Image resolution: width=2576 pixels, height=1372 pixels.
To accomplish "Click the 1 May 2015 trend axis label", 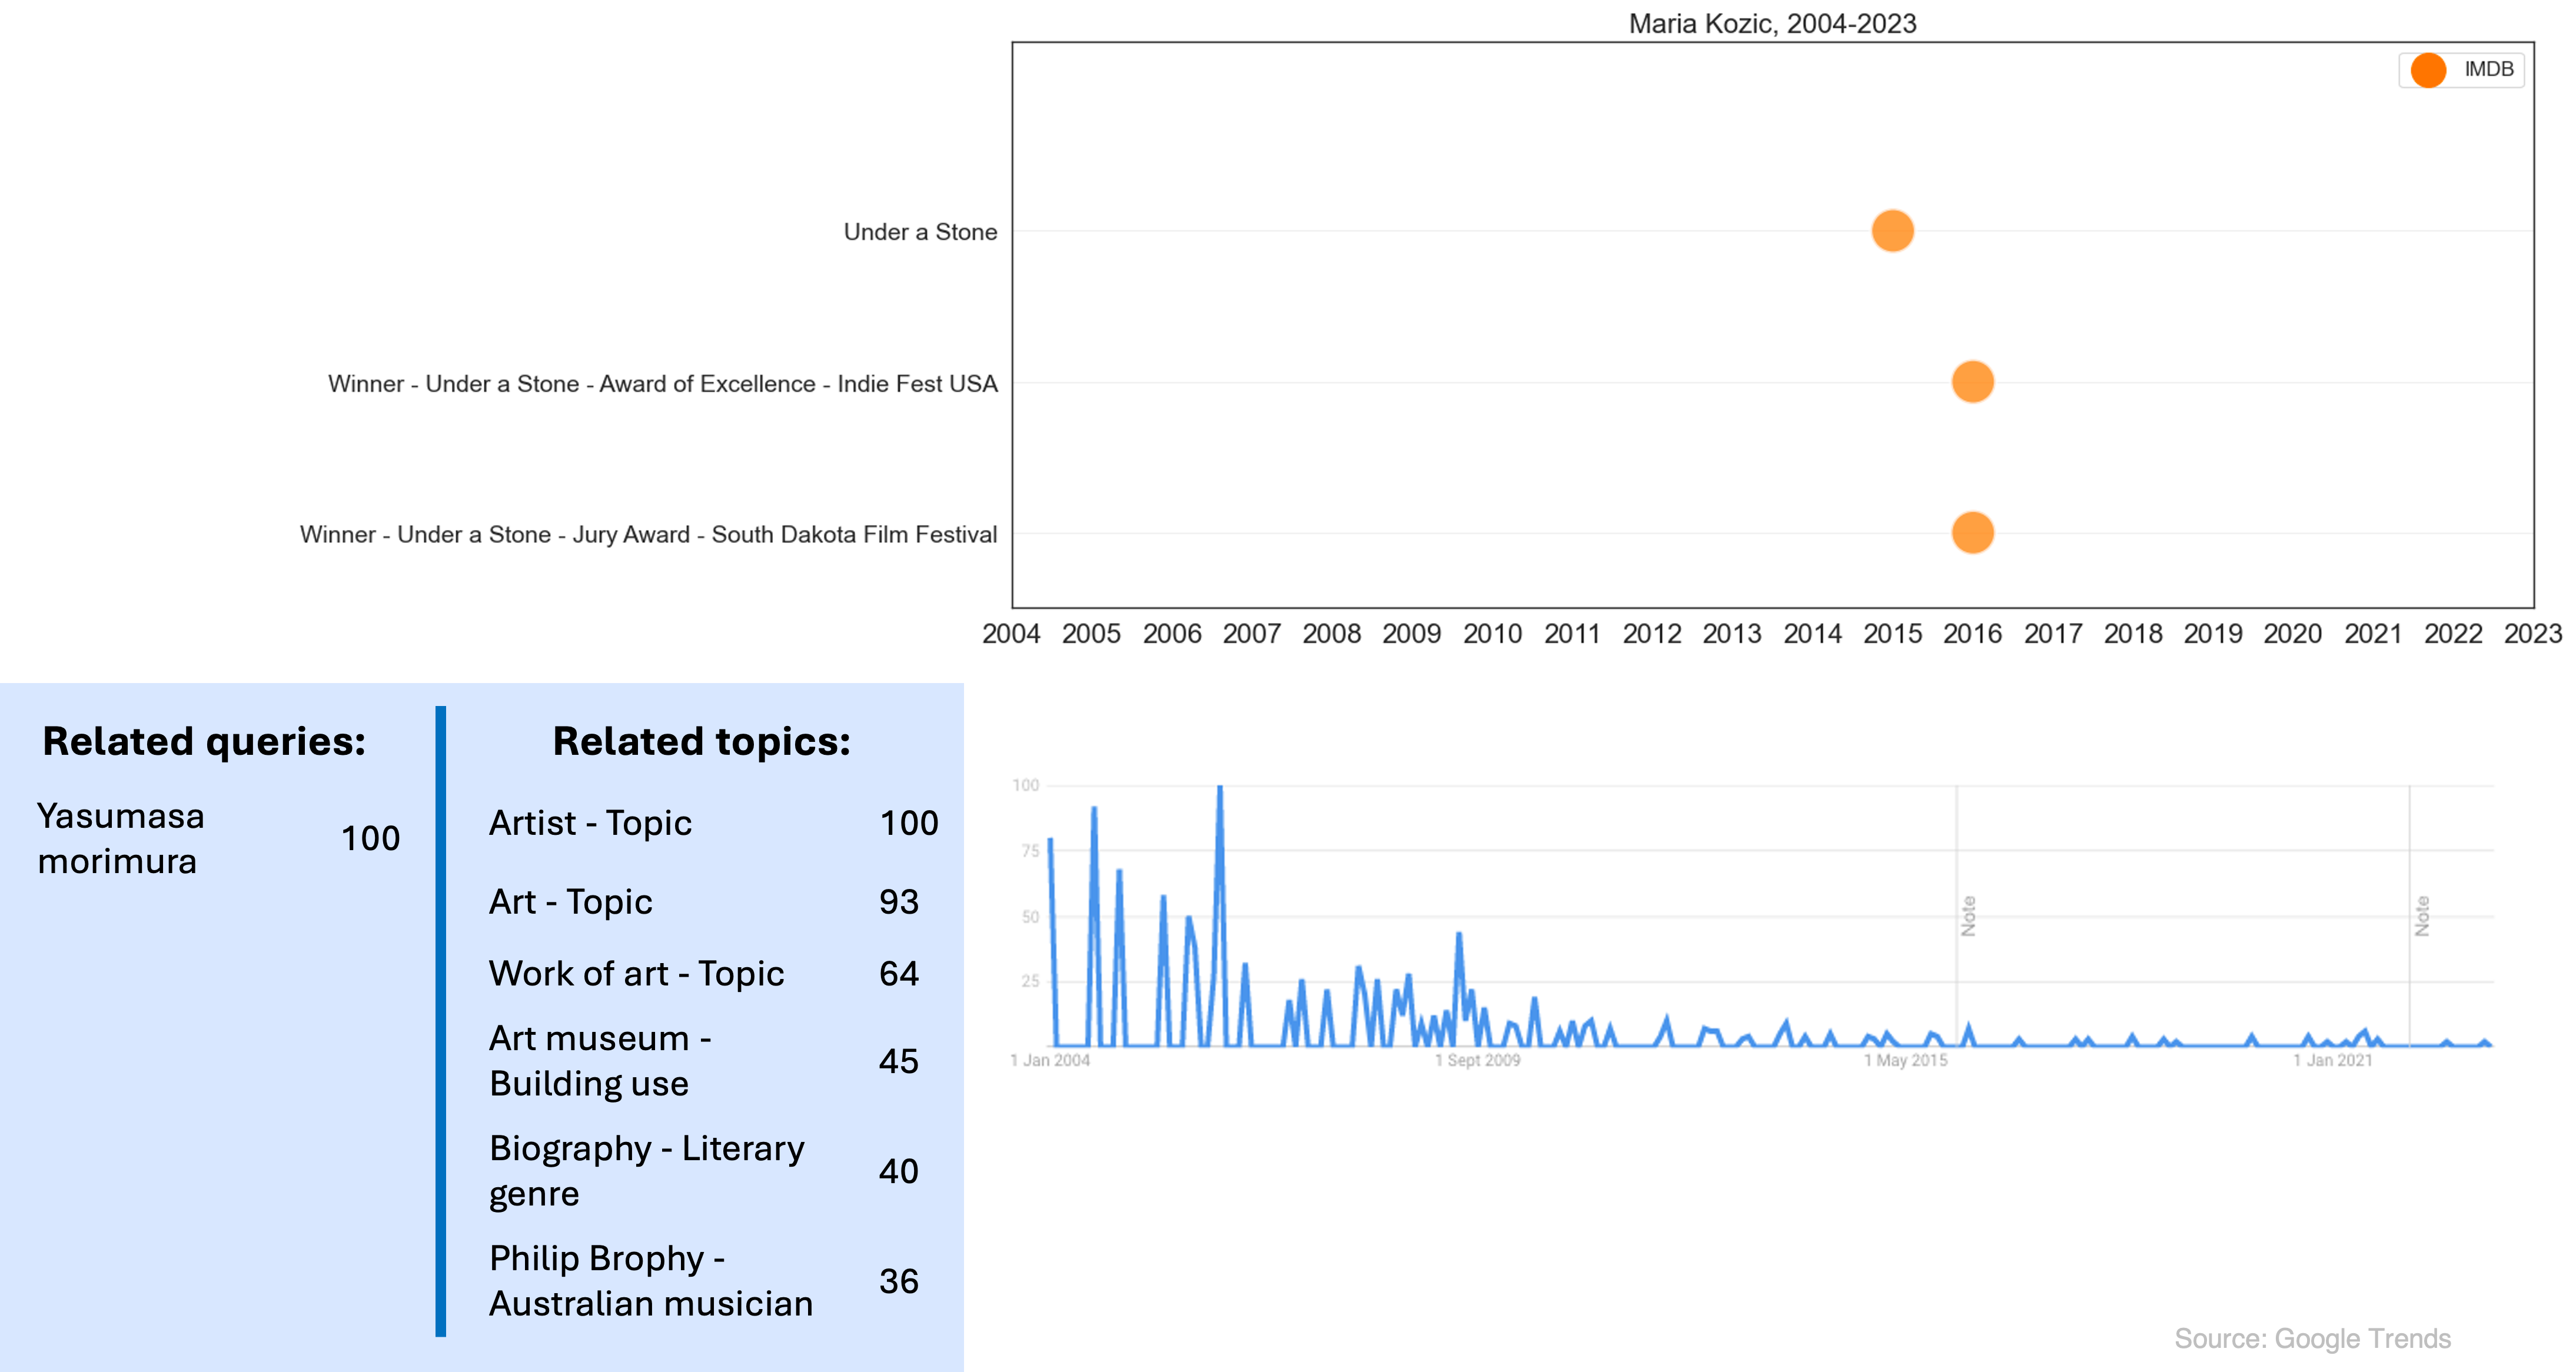I will pos(1905,1060).
